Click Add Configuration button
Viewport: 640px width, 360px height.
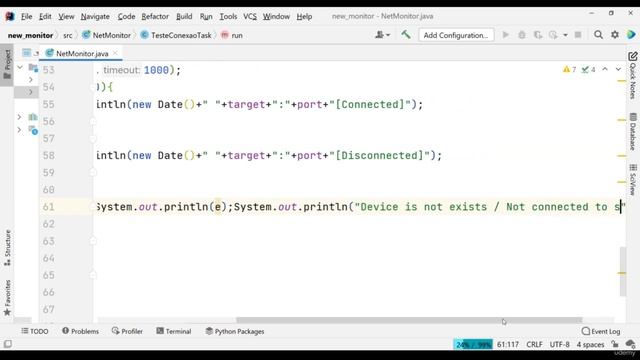click(x=456, y=35)
